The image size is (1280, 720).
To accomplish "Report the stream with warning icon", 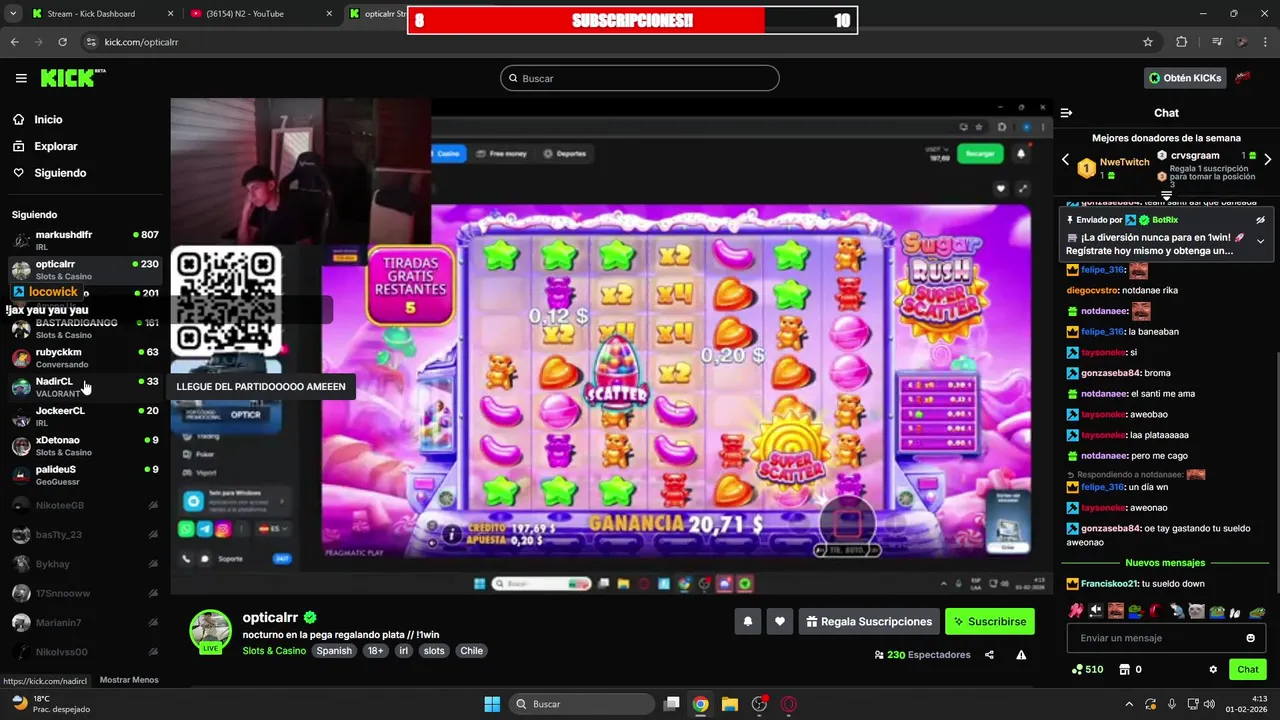I will pos(1021,655).
